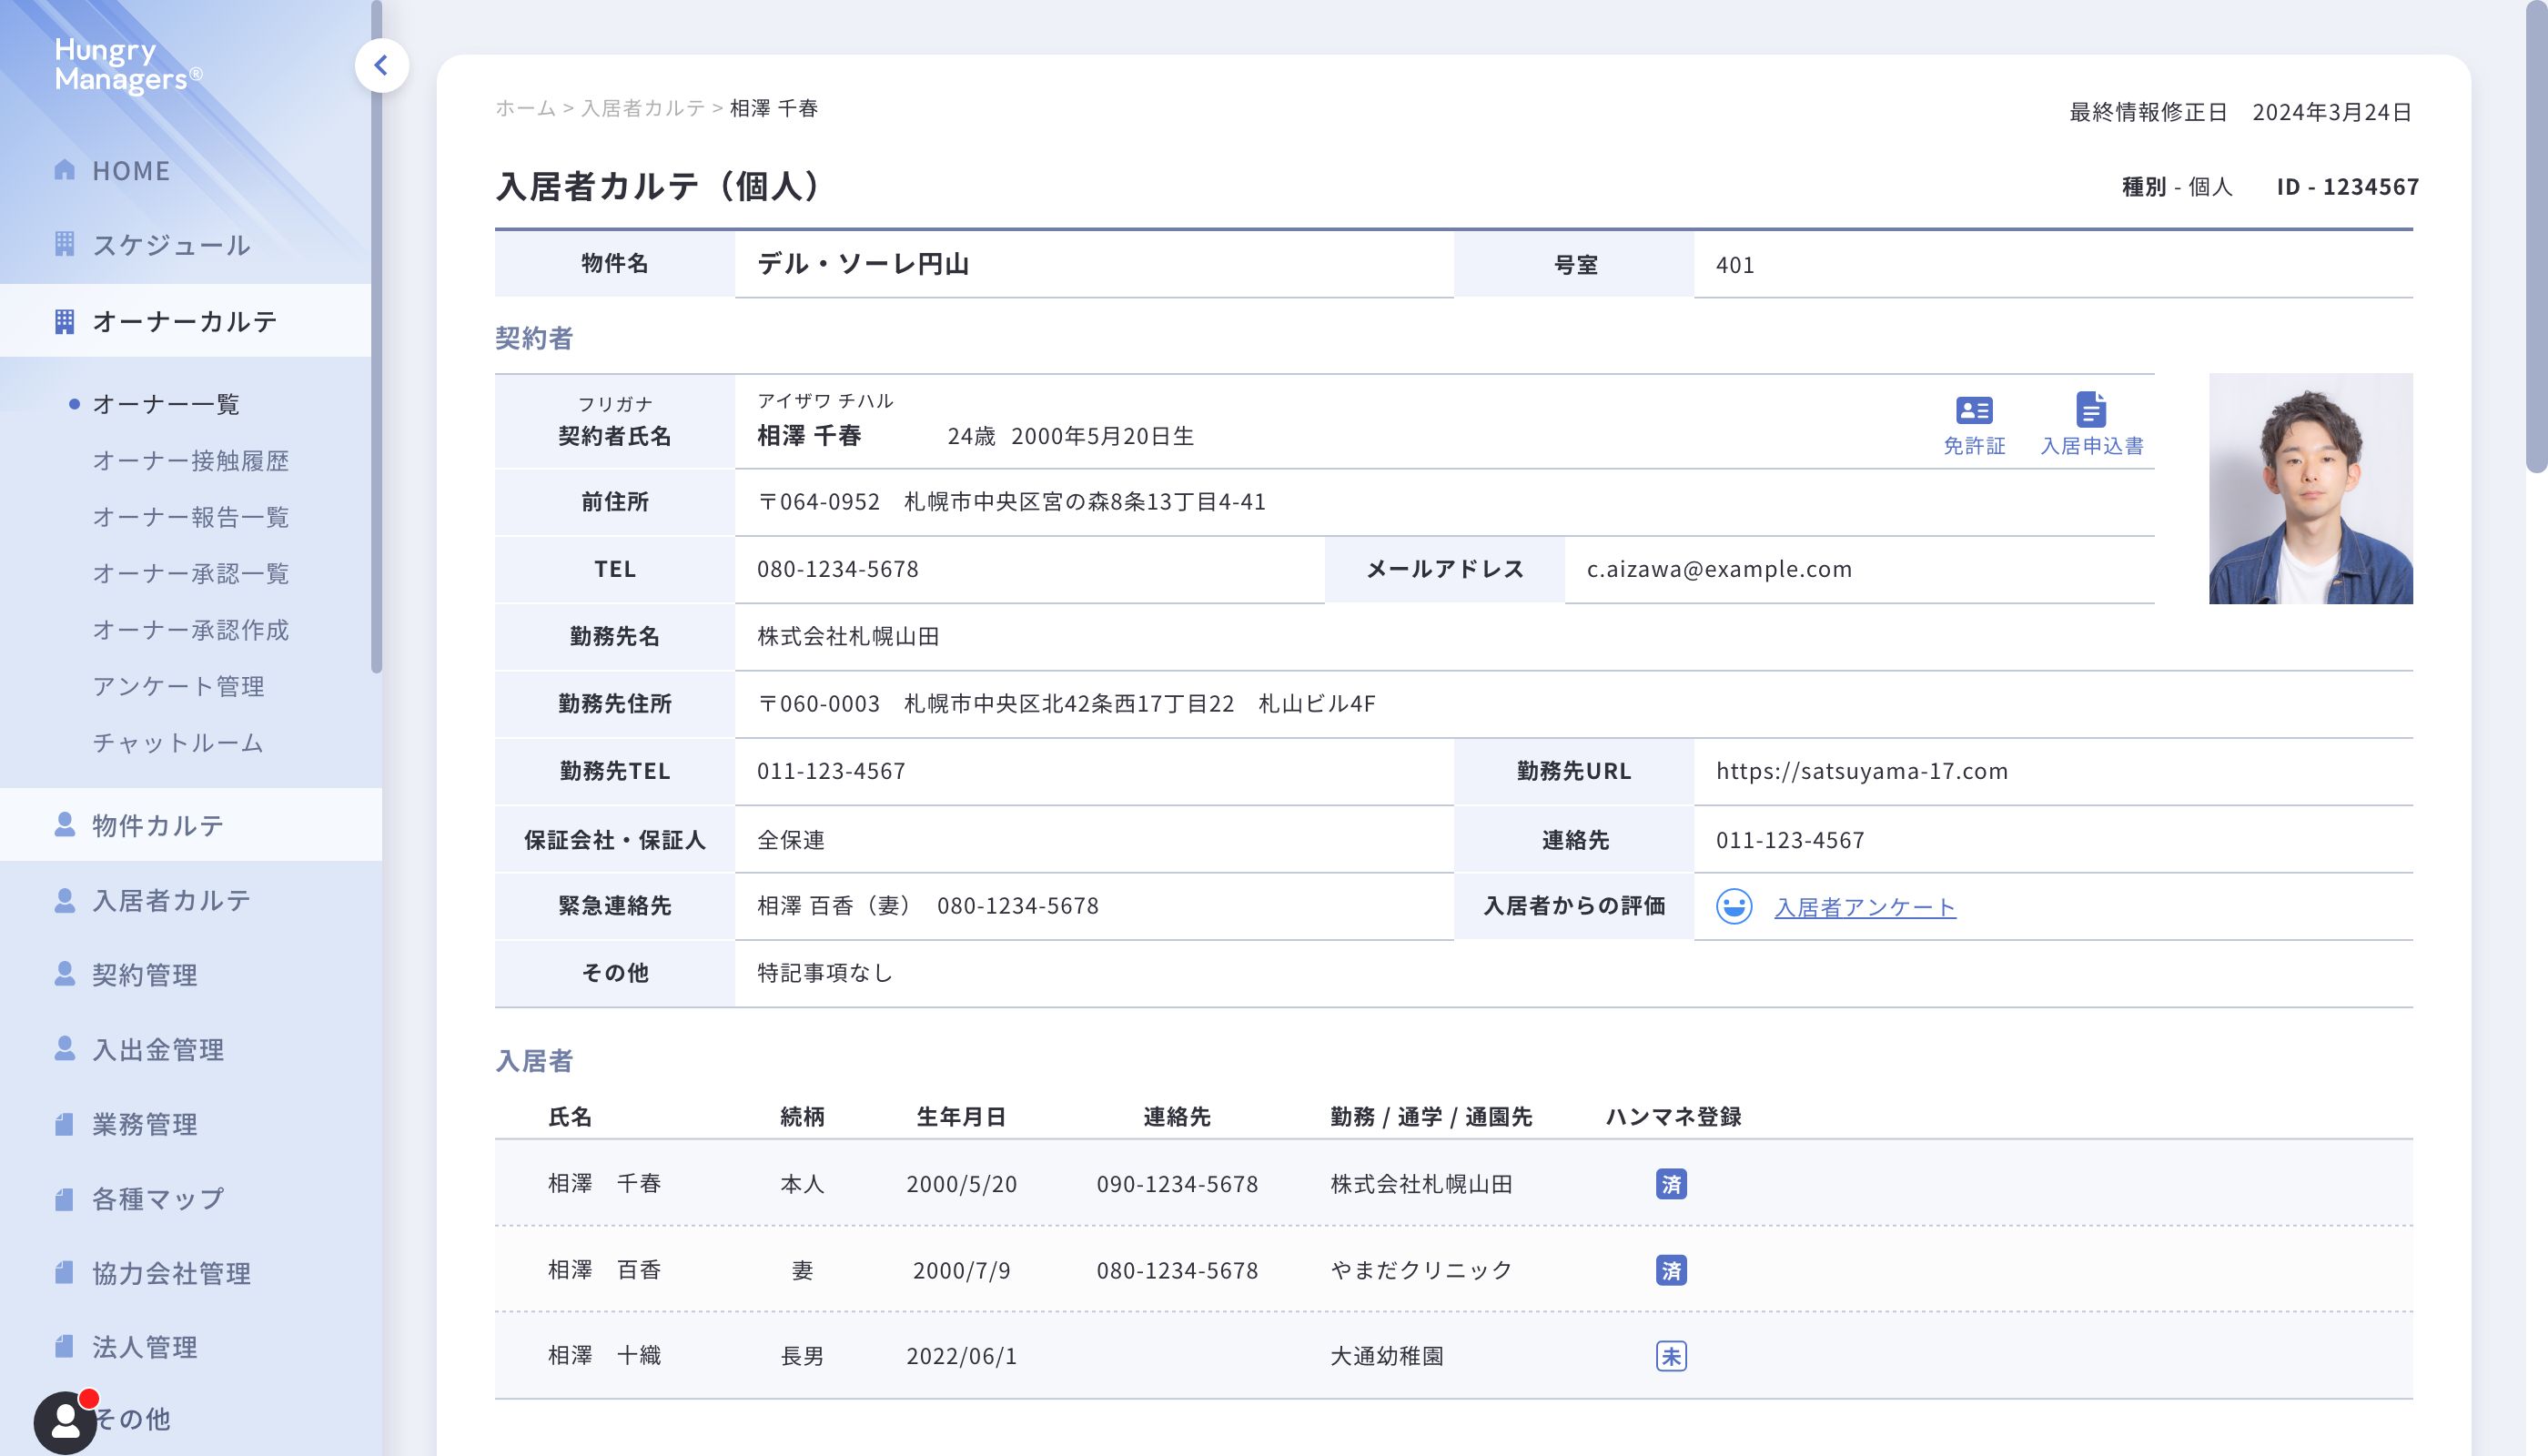The image size is (2548, 1456).
Task: Collapse the オーナーカルテ menu section
Action: click(185, 321)
